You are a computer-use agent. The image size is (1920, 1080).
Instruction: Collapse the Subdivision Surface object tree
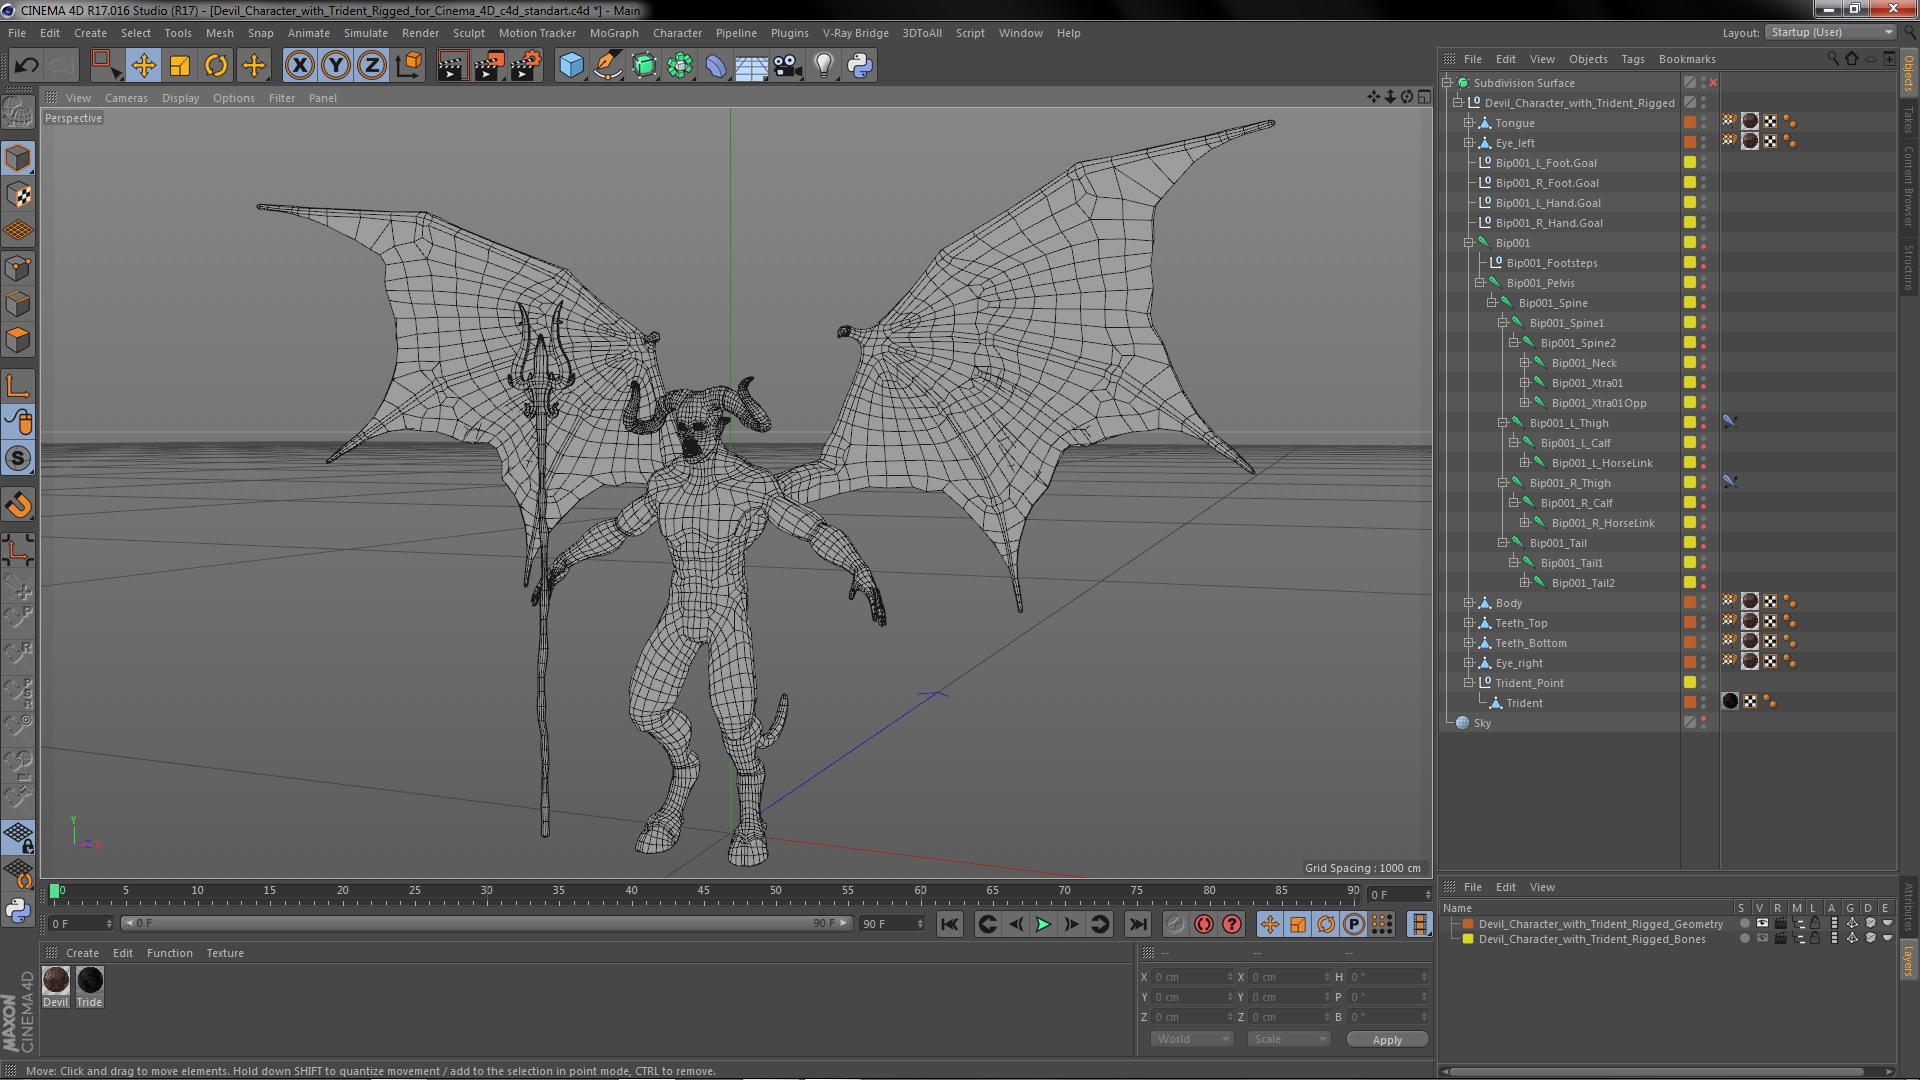pyautogui.click(x=1447, y=83)
